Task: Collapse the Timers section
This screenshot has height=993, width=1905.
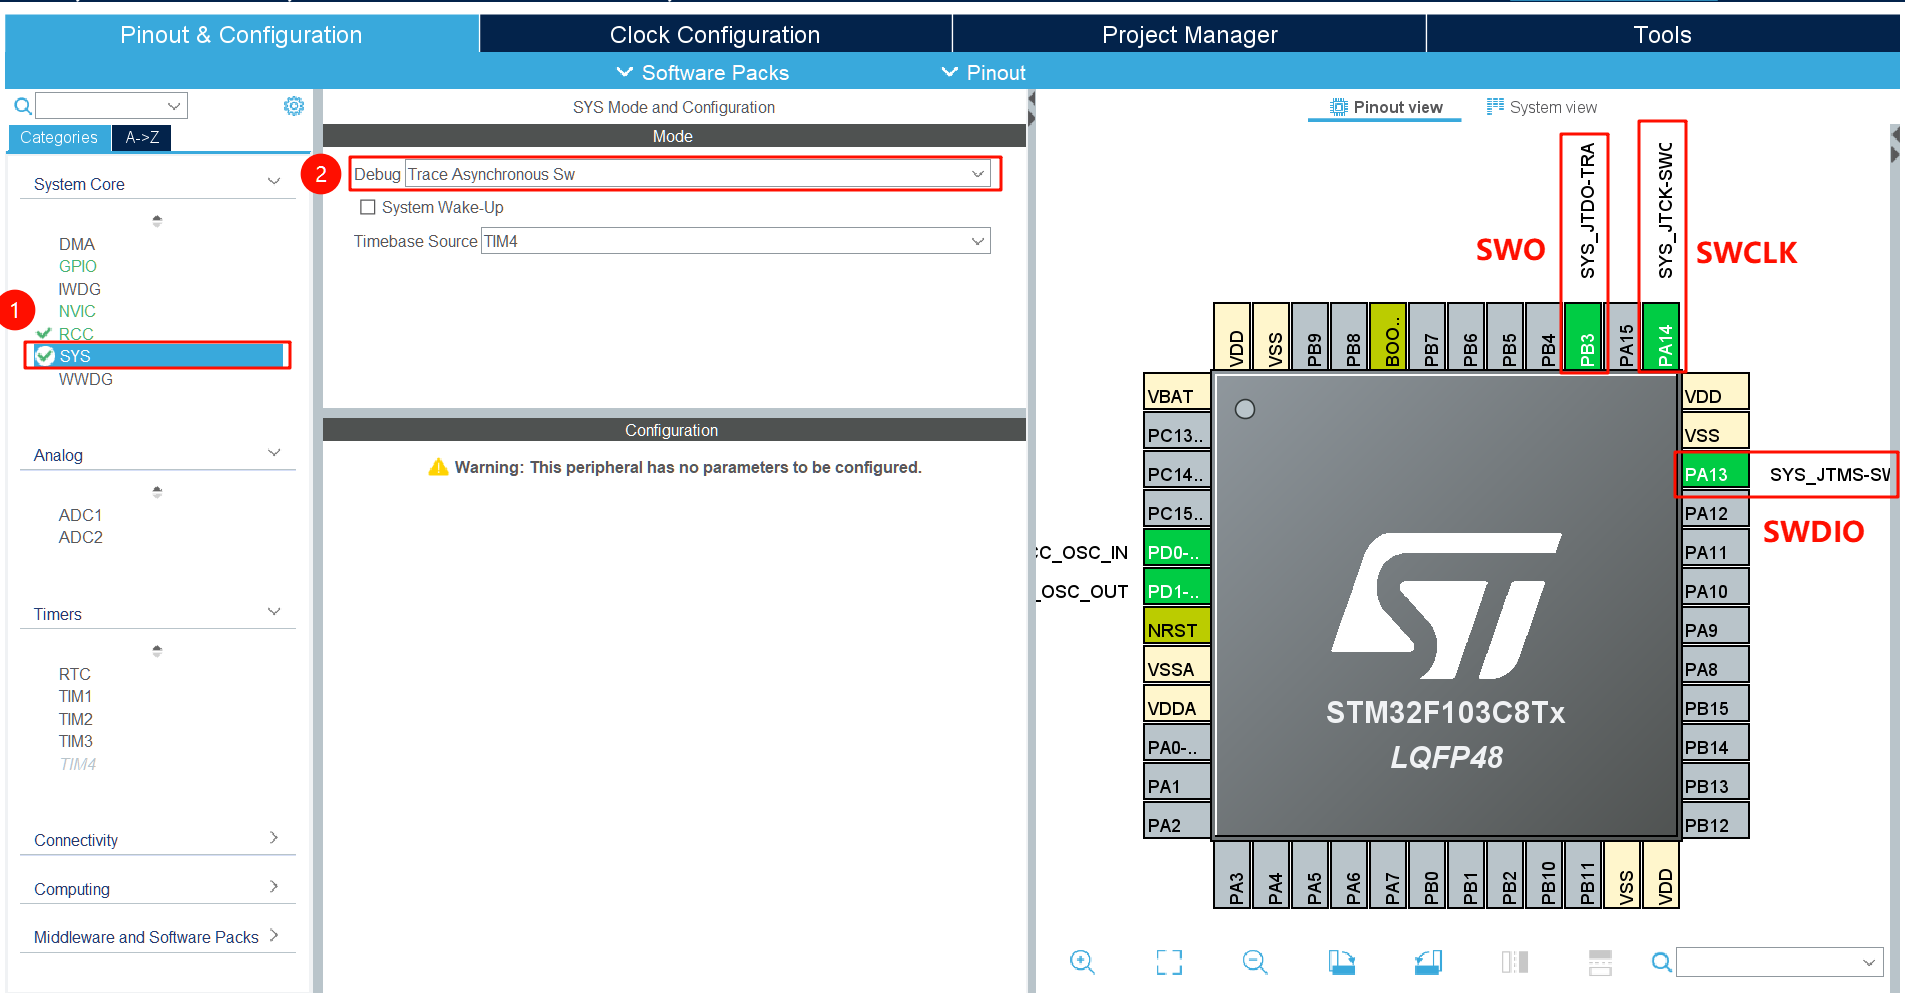Action: pyautogui.click(x=274, y=612)
